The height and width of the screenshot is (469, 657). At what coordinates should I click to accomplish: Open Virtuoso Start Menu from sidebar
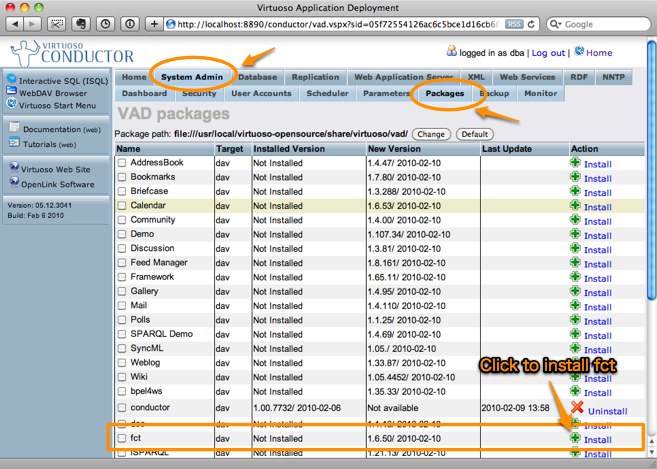58,105
